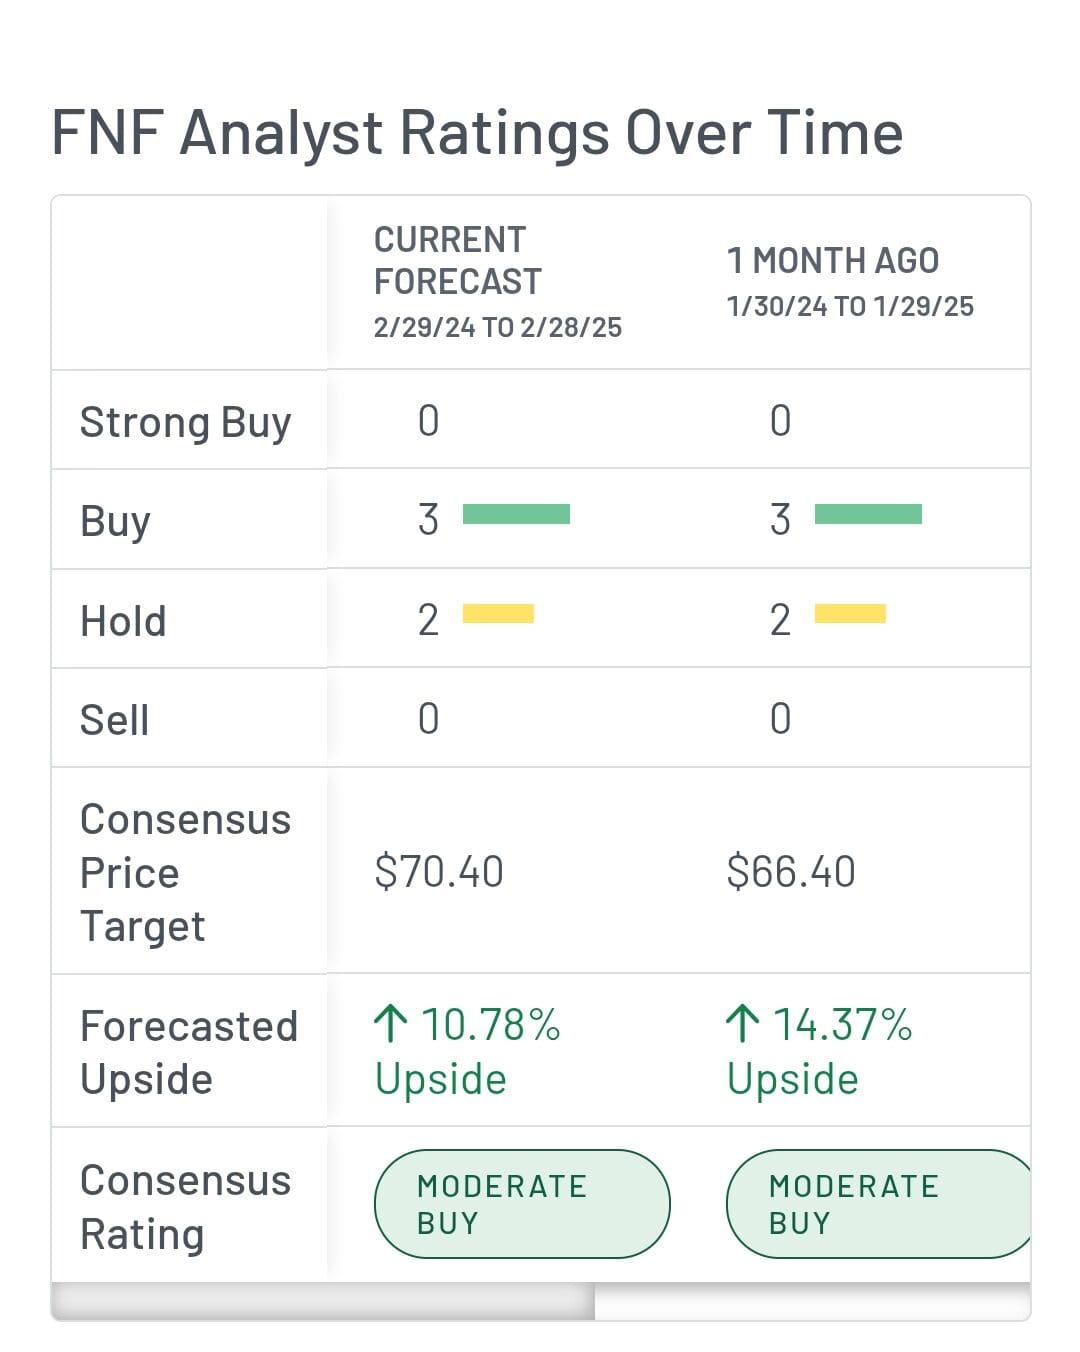Click the 1 month ago yellow Hold bar

(x=850, y=614)
